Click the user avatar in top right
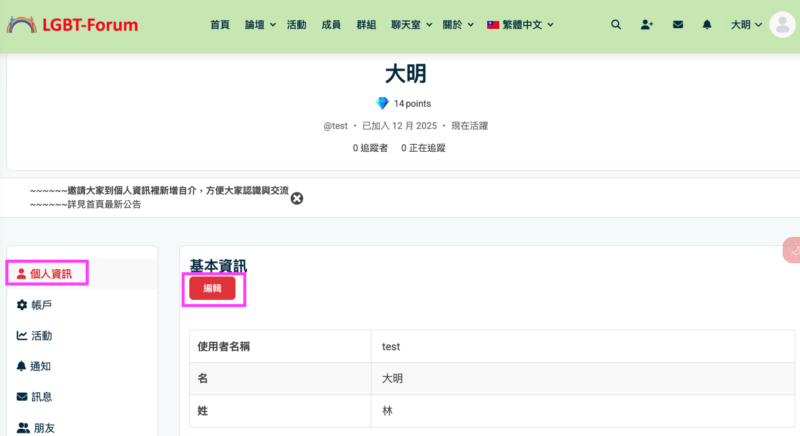Screen dimensions: 800x436 tap(782, 25)
